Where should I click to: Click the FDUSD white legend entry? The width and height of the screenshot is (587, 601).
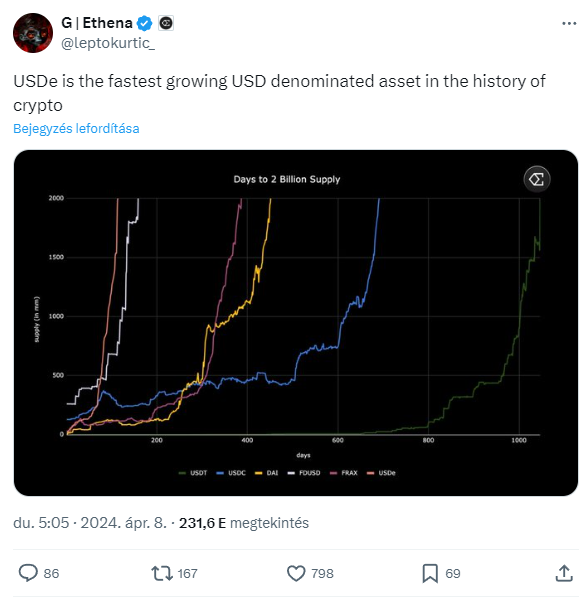click(x=304, y=473)
